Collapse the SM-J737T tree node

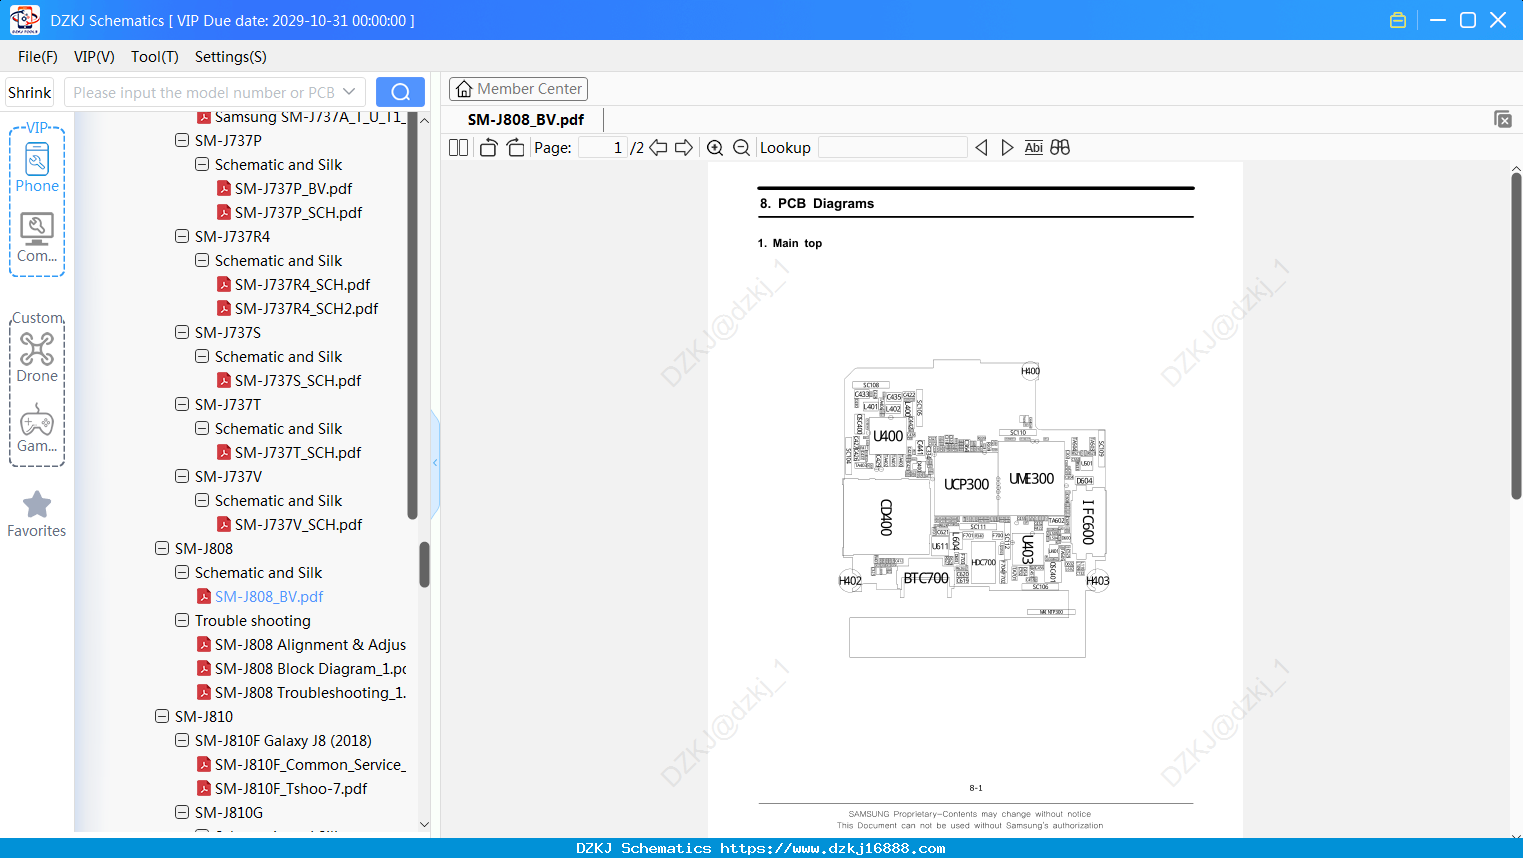click(x=182, y=404)
